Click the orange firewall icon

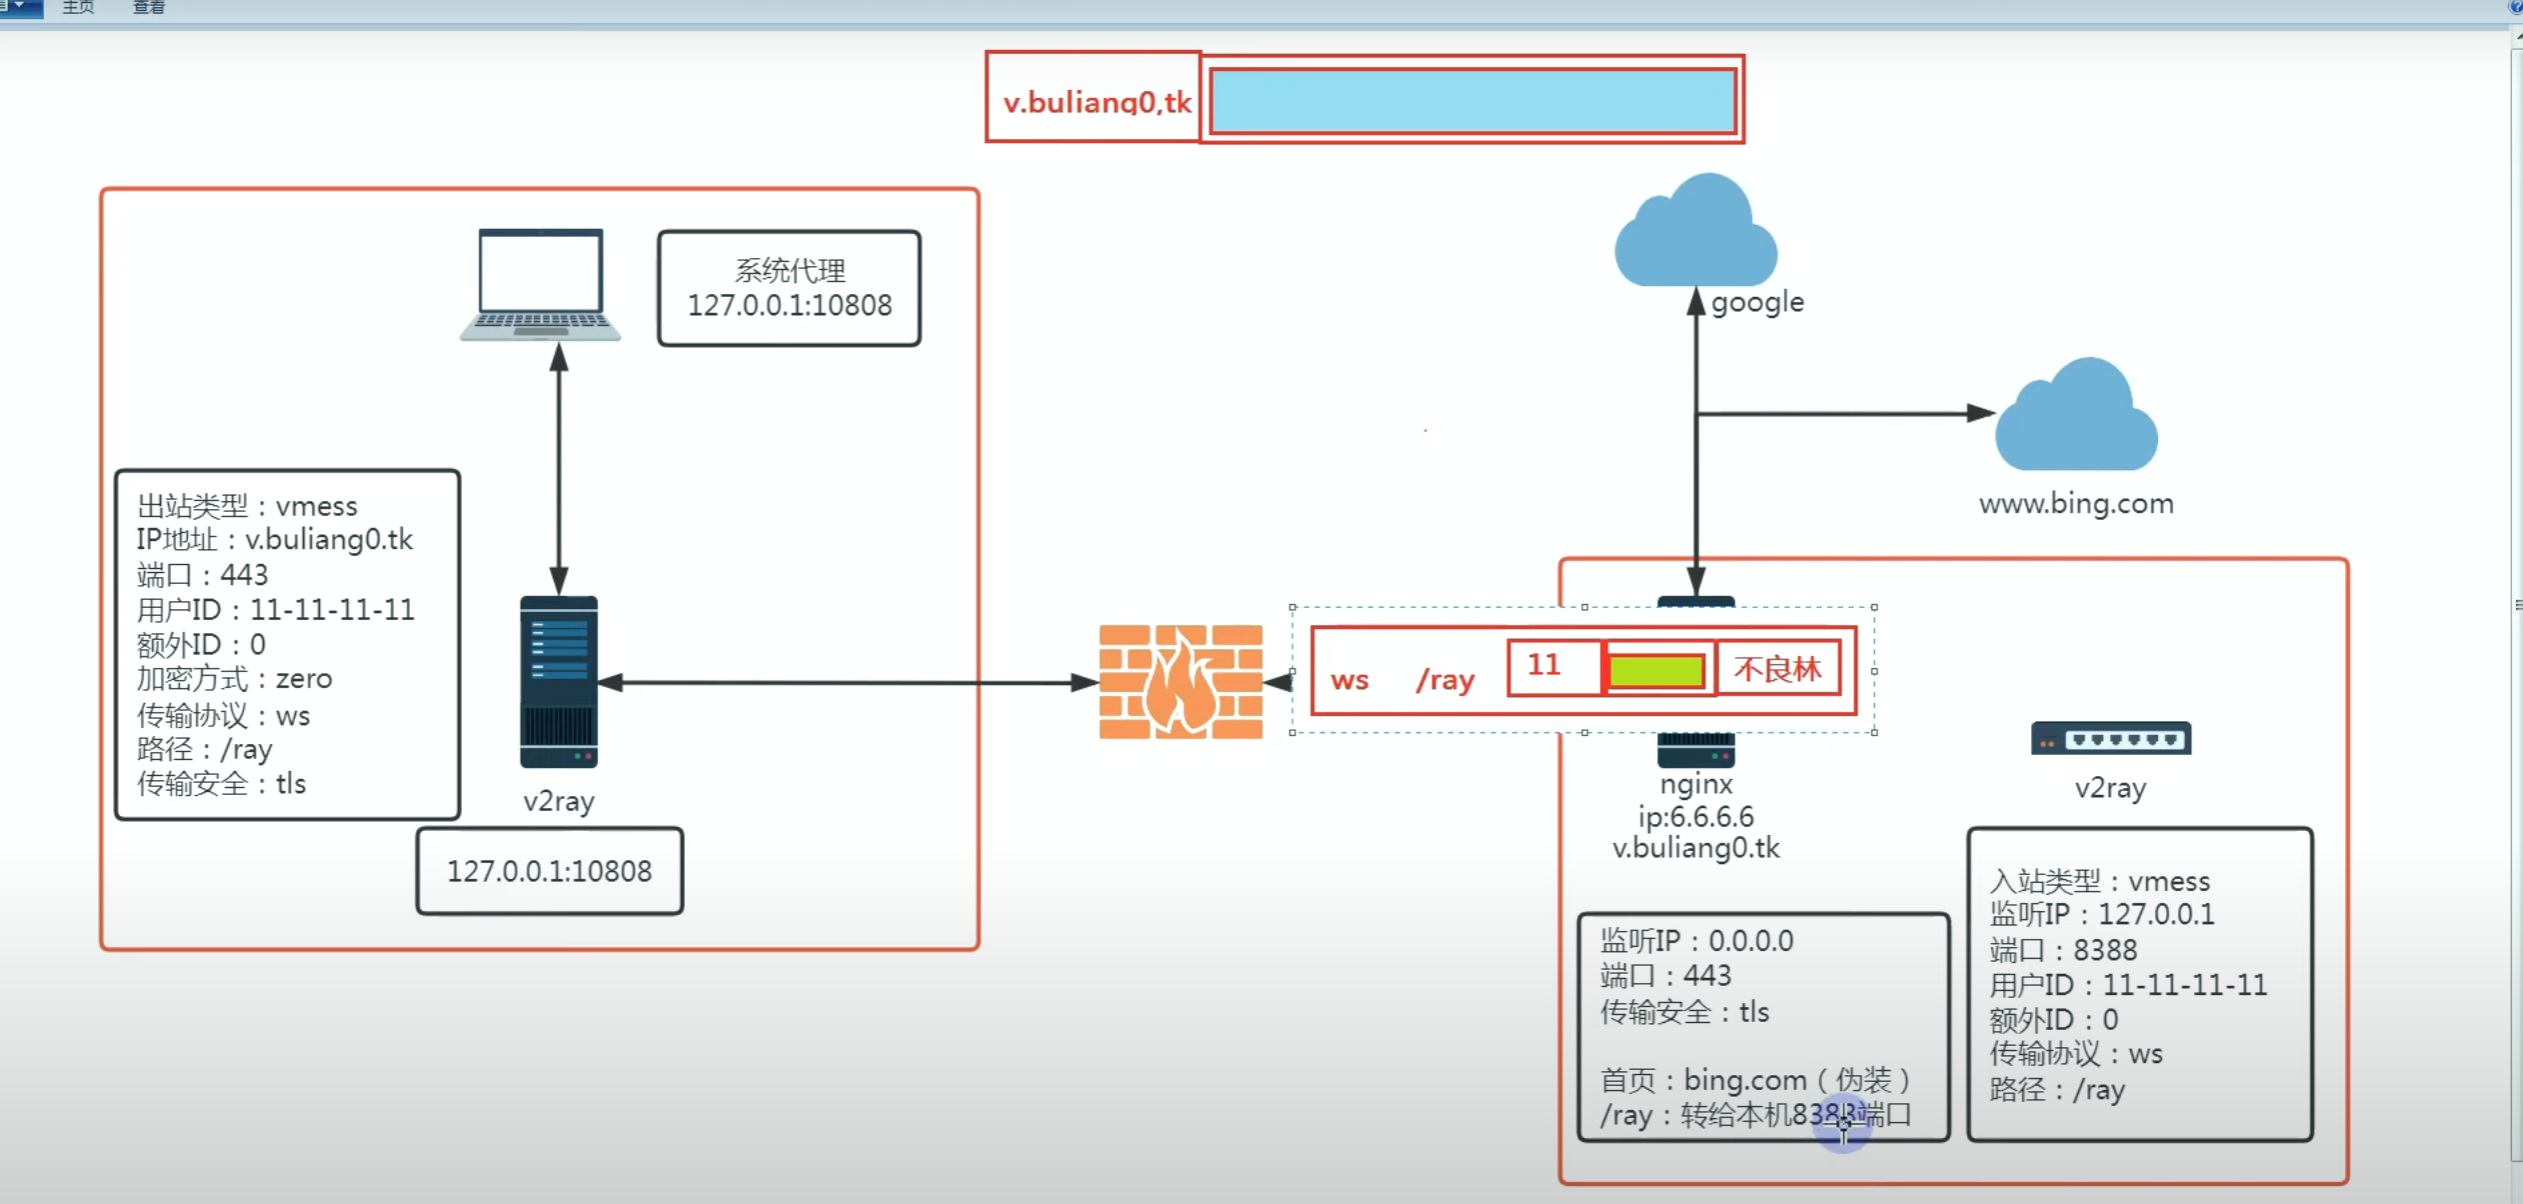click(x=1181, y=682)
